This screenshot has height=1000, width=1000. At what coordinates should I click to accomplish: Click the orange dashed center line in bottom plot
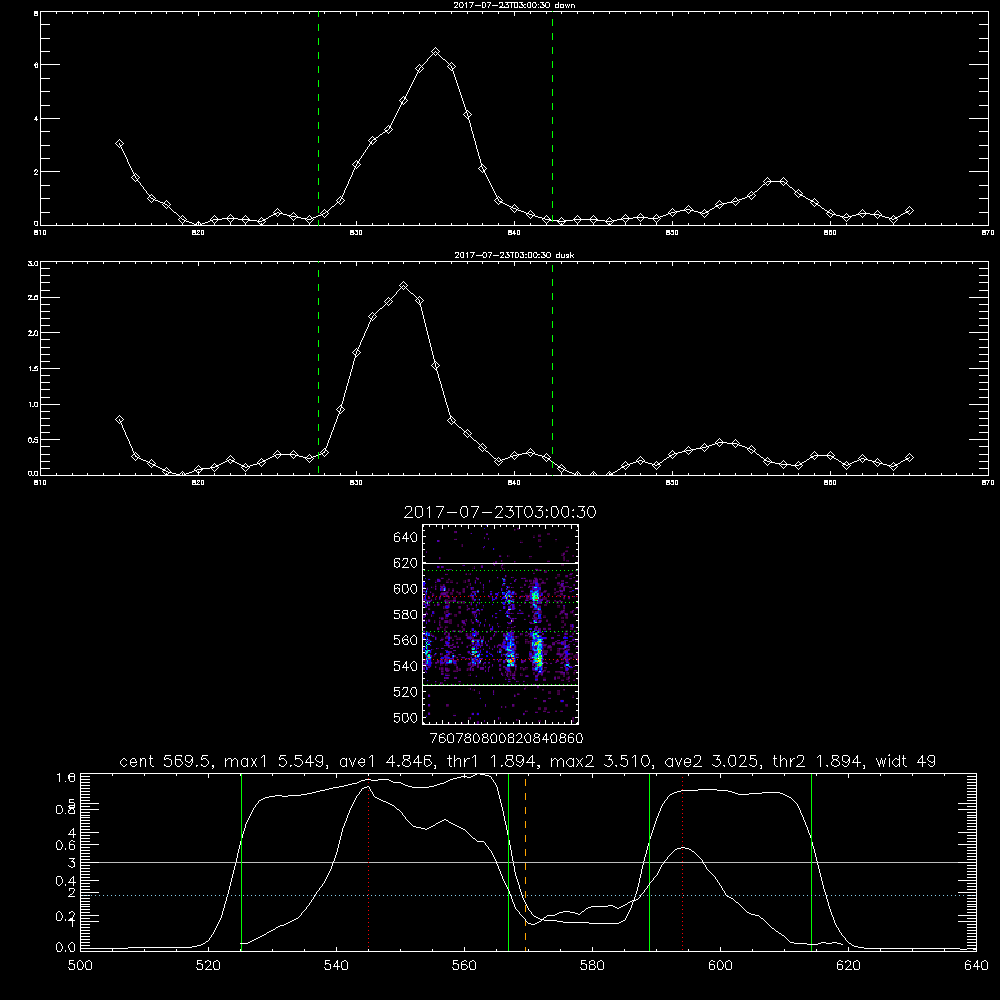(526, 861)
